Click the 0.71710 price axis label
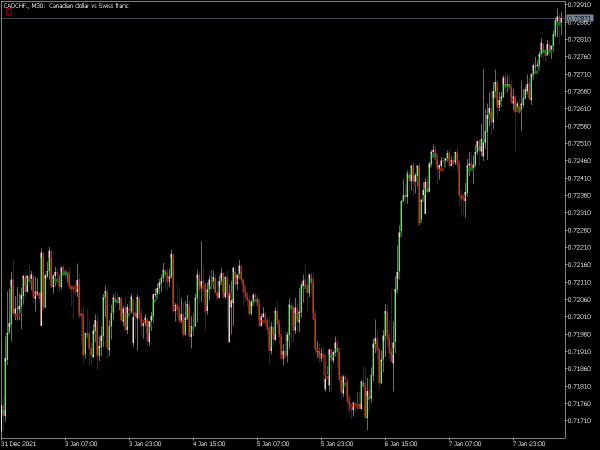 click(x=579, y=421)
